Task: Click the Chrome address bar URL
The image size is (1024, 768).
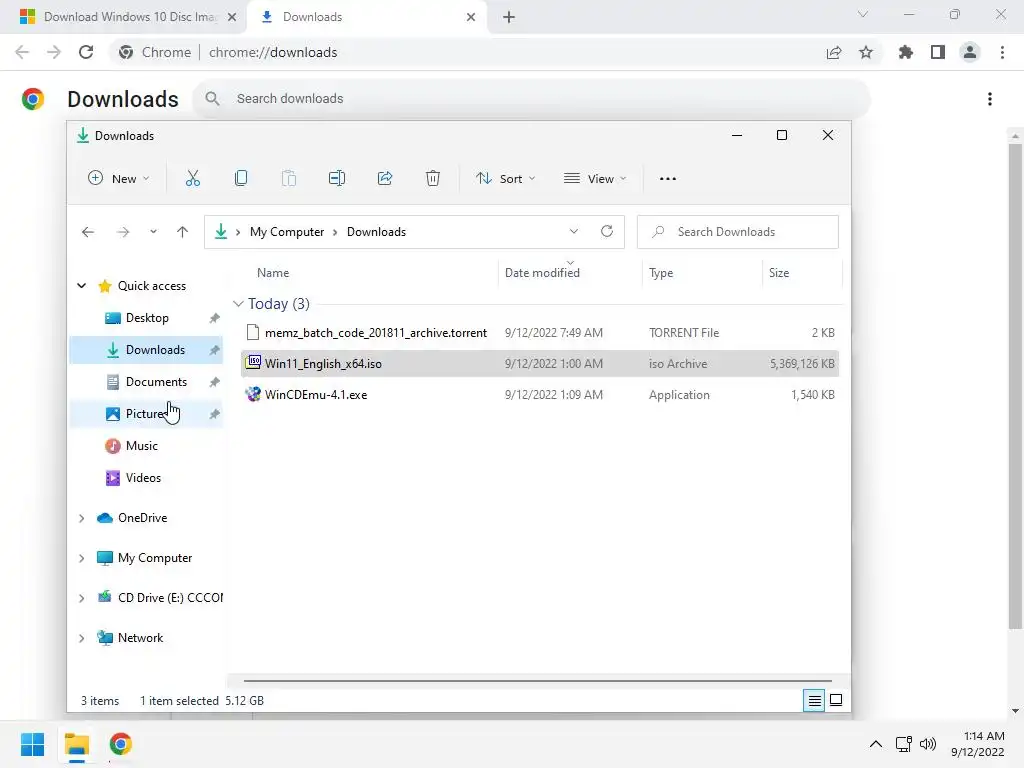Action: click(273, 52)
